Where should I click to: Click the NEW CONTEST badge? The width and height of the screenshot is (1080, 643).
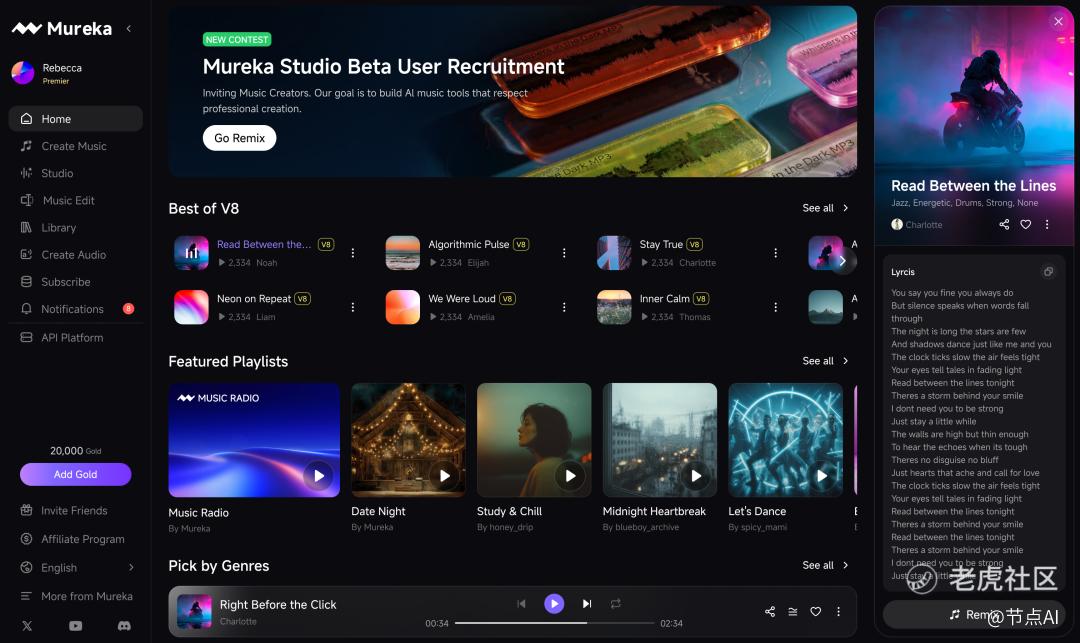[x=237, y=39]
